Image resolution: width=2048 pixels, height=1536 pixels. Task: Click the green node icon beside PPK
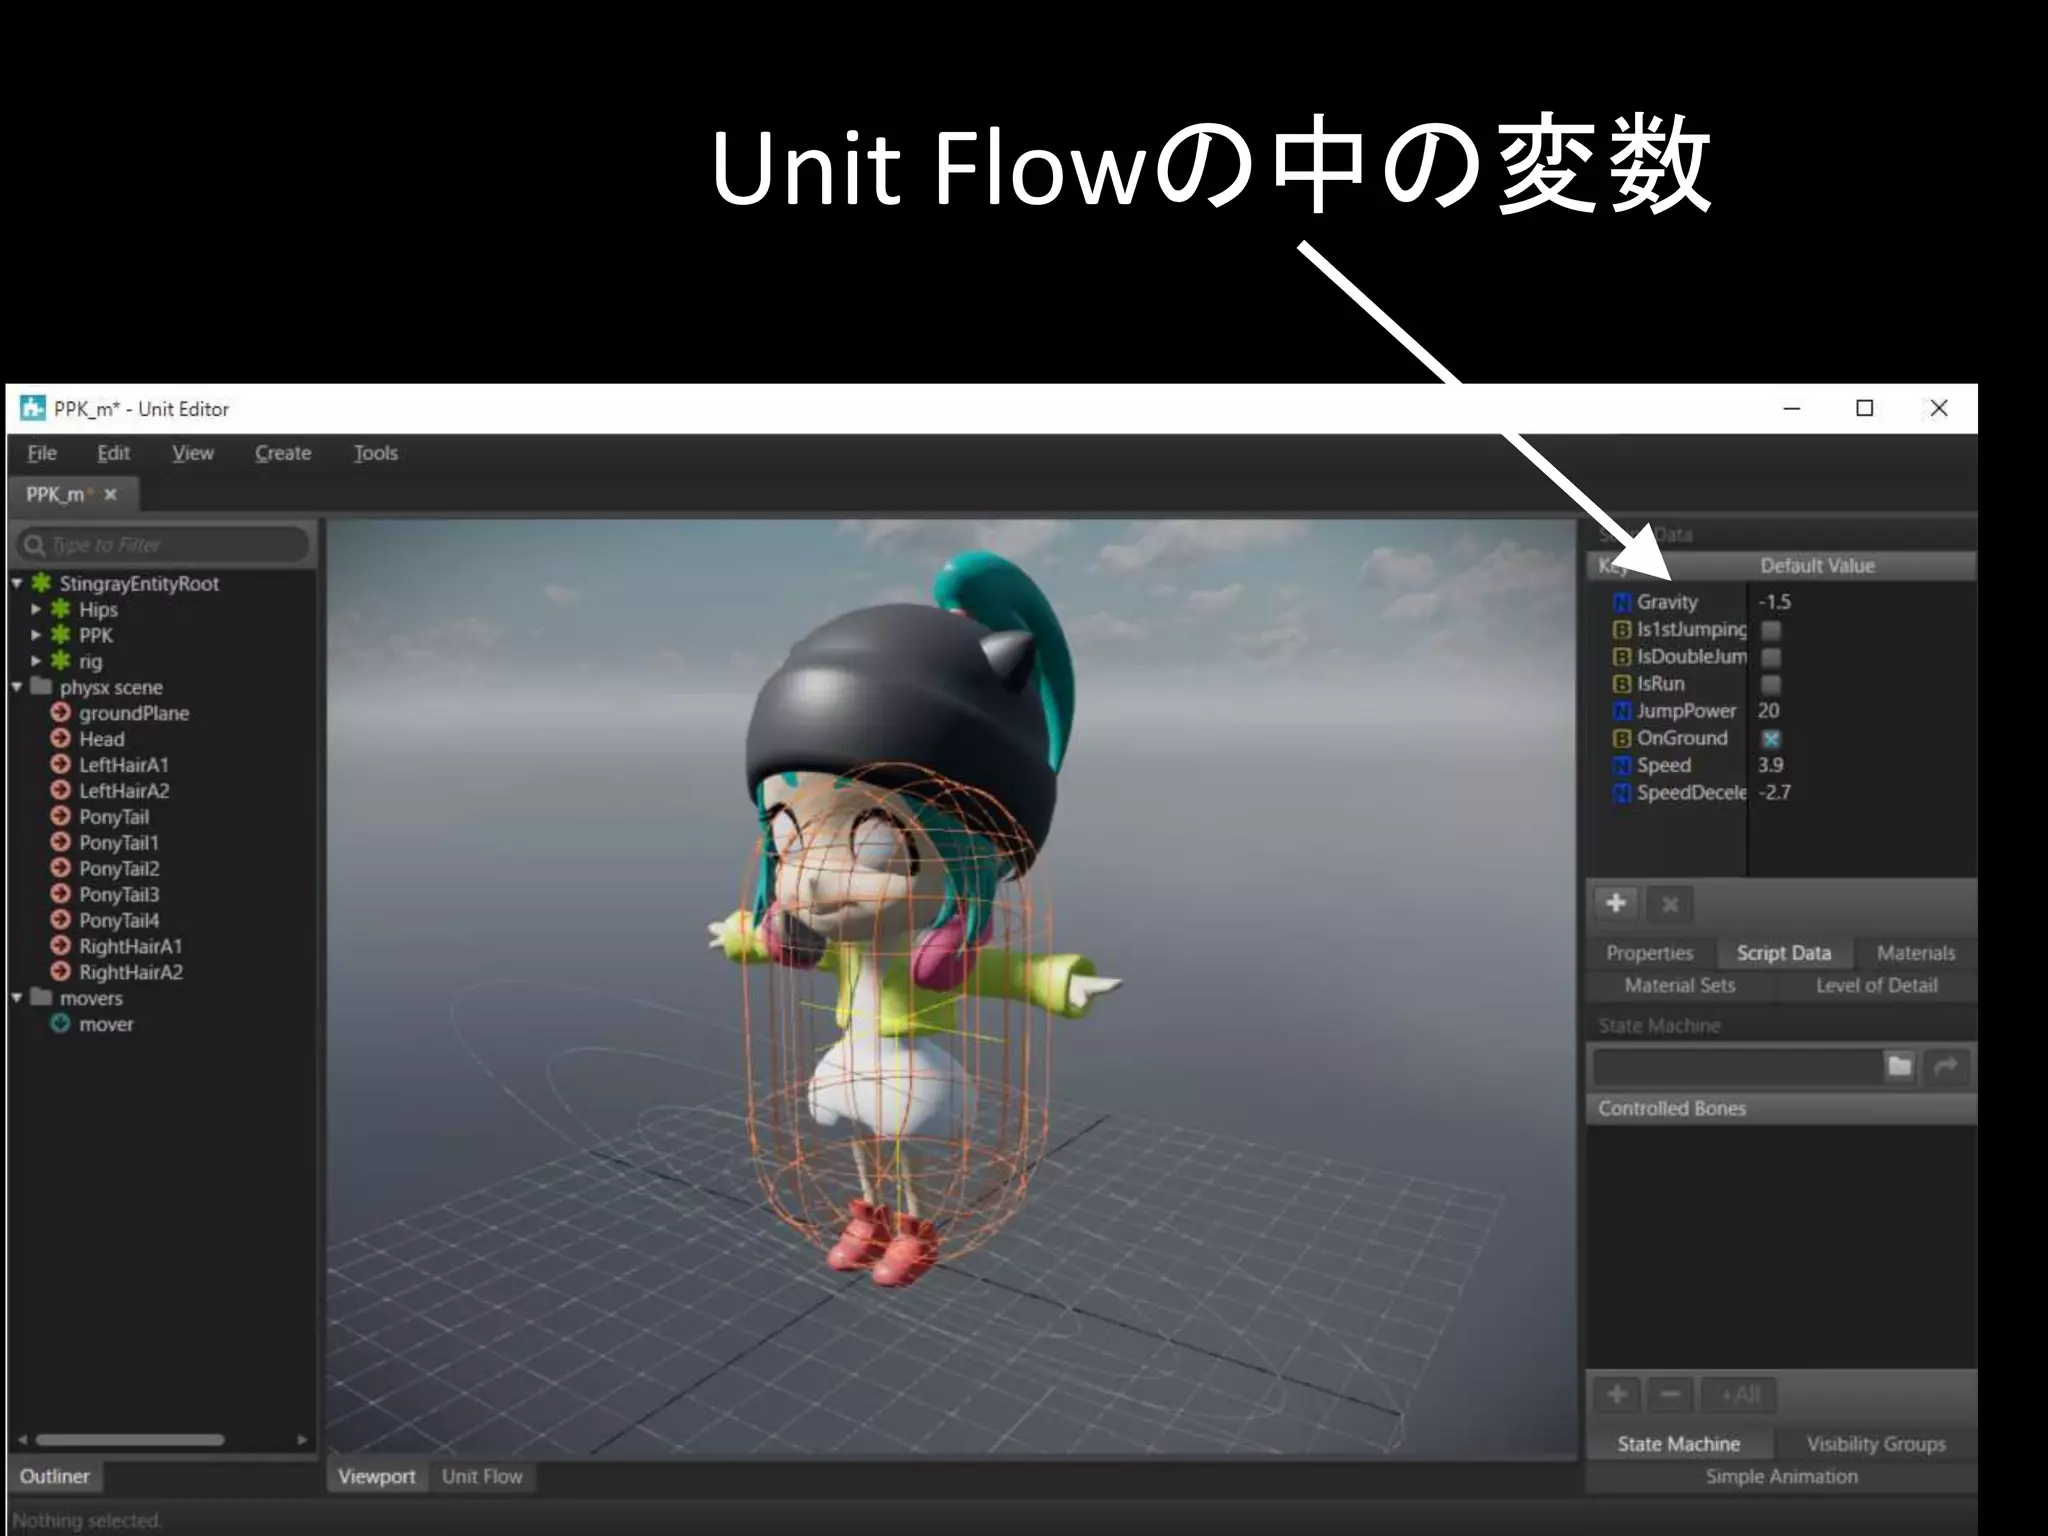click(61, 635)
